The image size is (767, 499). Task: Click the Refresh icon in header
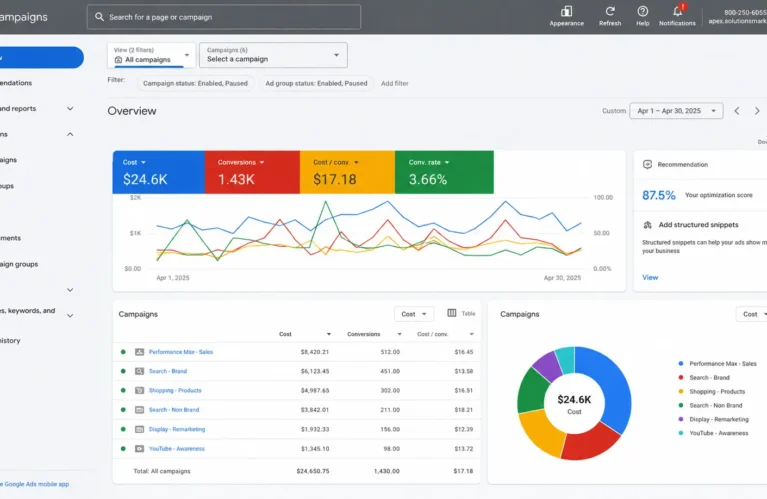pyautogui.click(x=610, y=11)
